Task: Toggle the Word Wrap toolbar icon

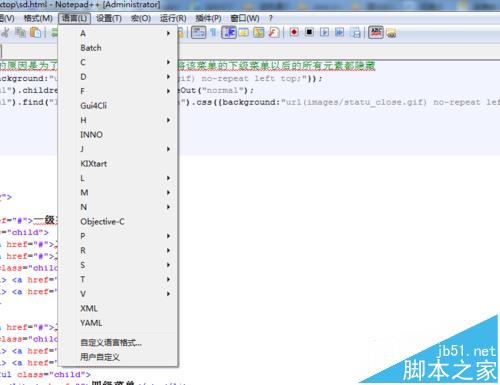Action: pos(198,32)
